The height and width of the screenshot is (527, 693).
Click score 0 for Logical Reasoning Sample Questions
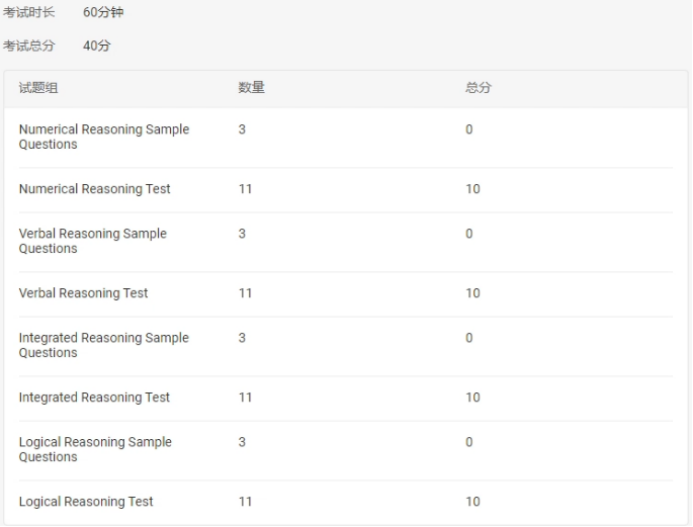[x=469, y=442]
